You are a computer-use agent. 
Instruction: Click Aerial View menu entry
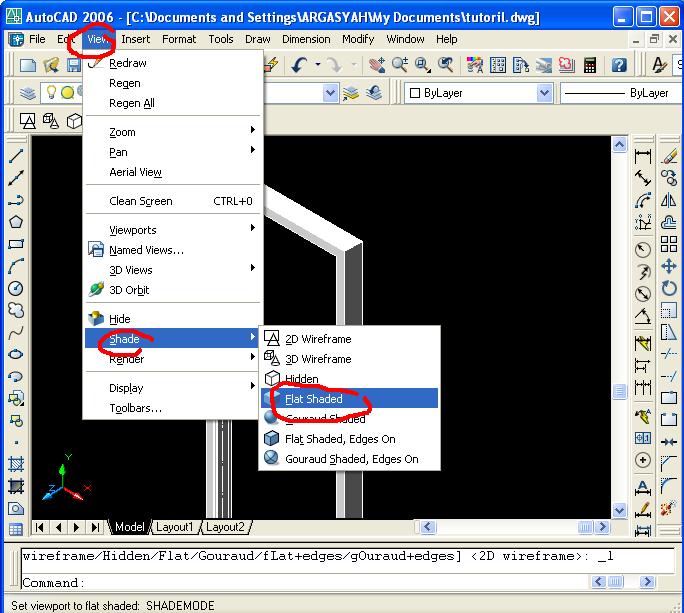tap(173, 172)
